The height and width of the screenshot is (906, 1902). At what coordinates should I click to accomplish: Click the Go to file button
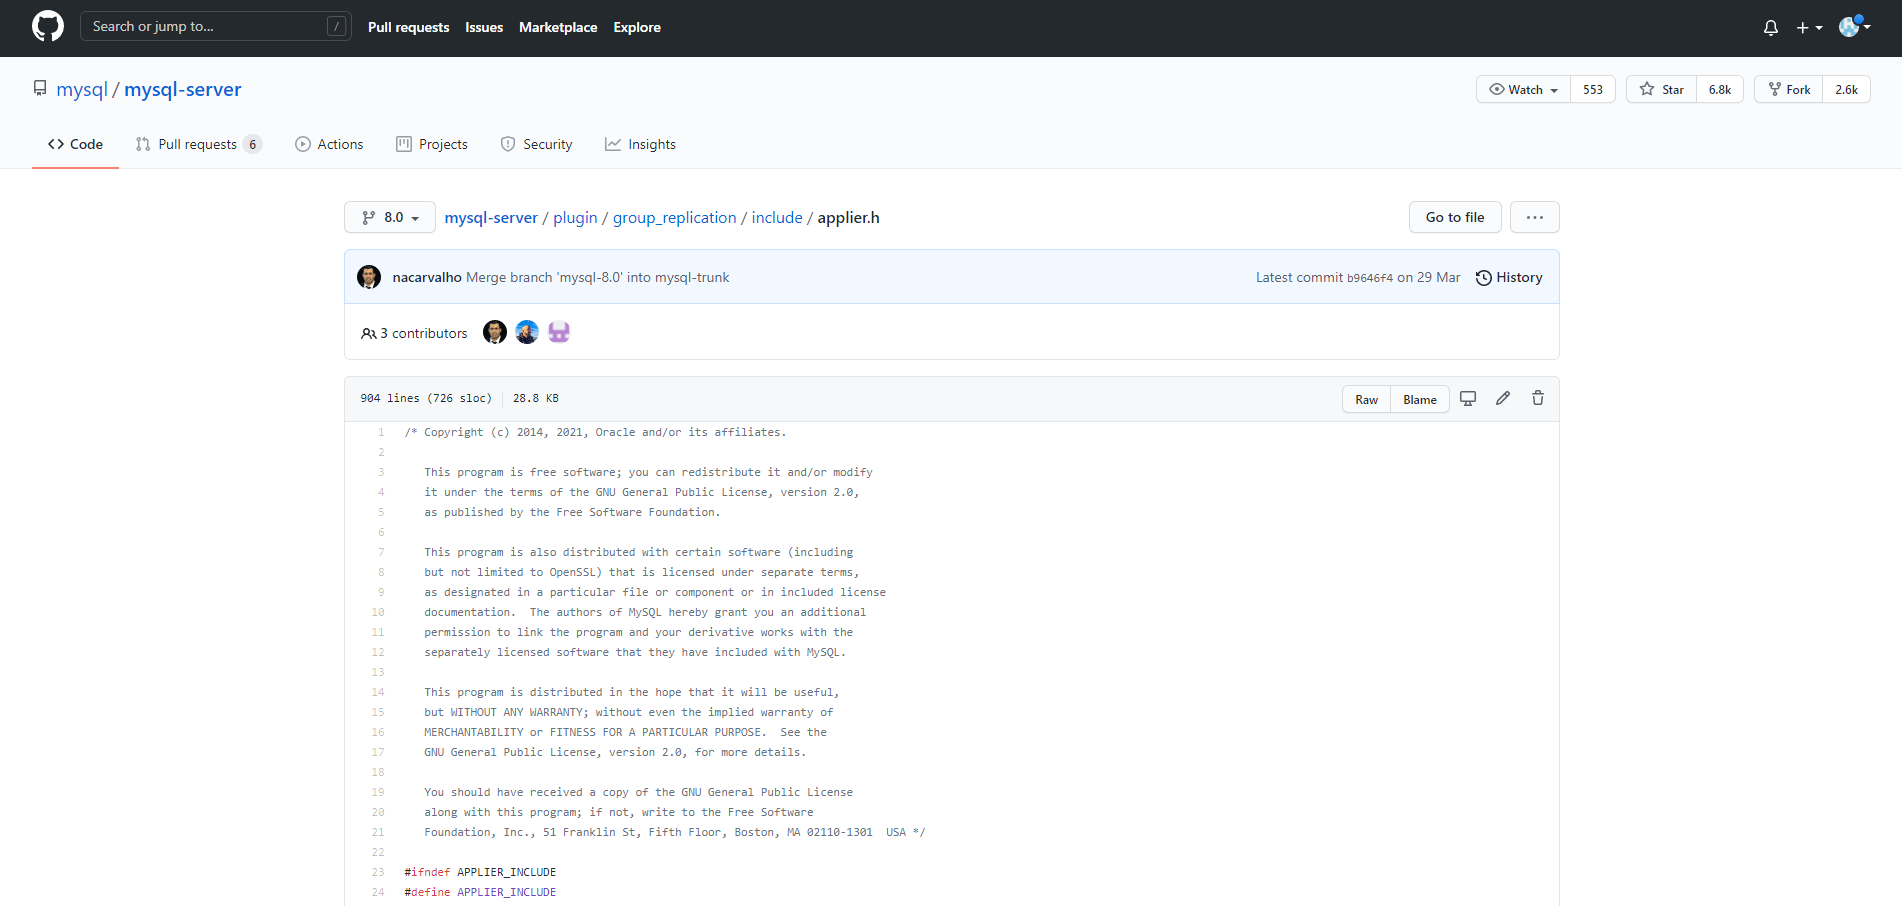(x=1455, y=217)
